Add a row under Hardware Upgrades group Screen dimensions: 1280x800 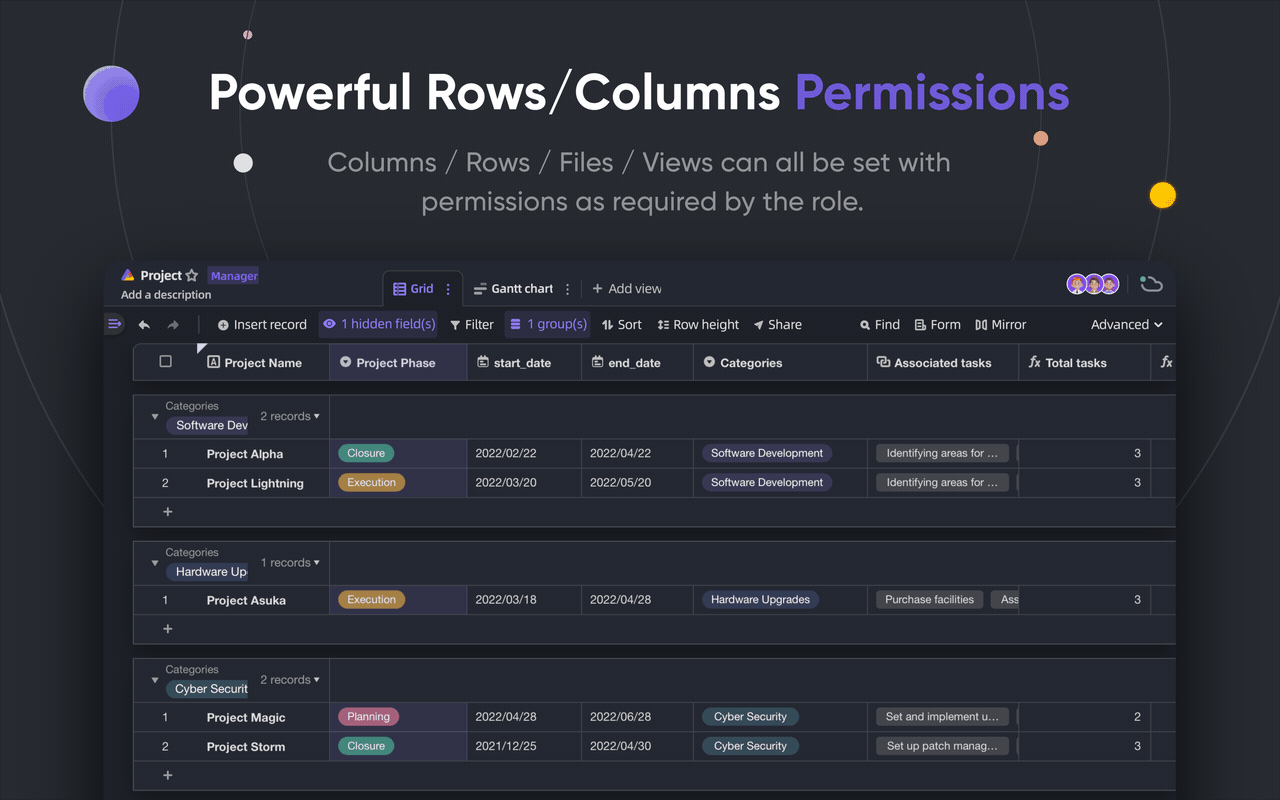point(168,629)
